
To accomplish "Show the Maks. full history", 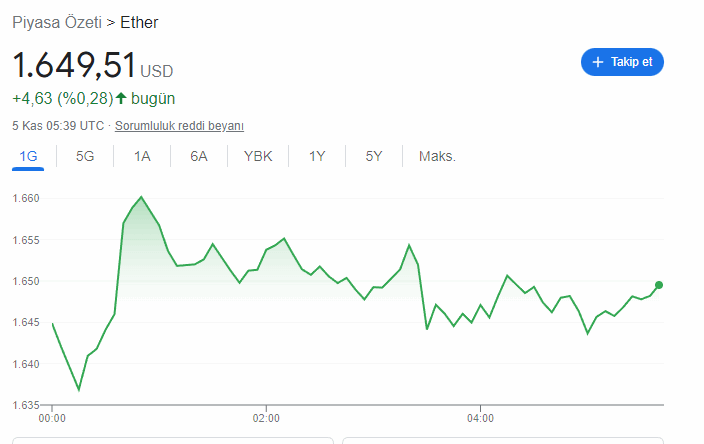I will (437, 156).
